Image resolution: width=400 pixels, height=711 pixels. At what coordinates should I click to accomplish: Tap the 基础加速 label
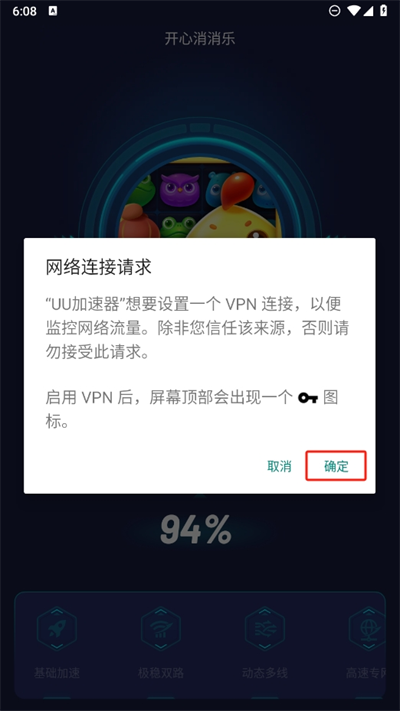pos(57,672)
